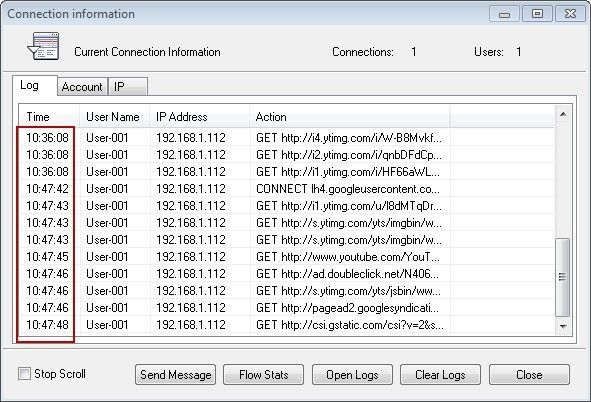Click the Current Connection Information icon
The width and height of the screenshot is (591, 402).
pos(43,47)
